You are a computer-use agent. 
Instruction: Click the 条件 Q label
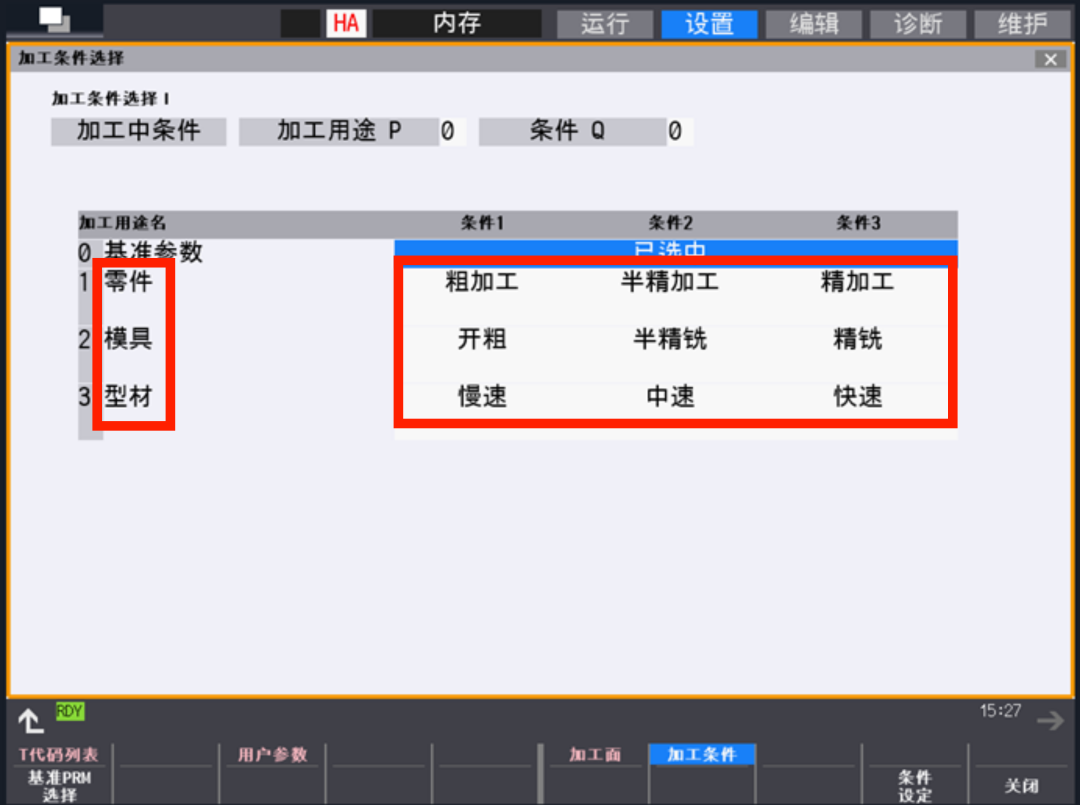[572, 131]
